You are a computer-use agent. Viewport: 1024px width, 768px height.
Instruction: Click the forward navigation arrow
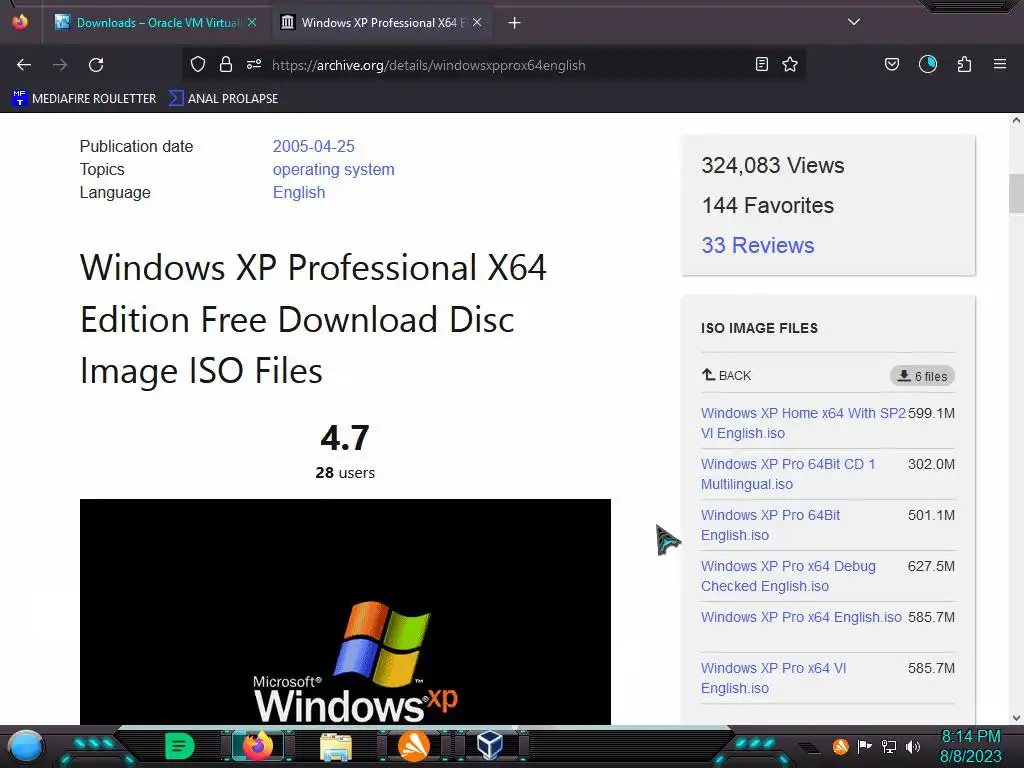point(60,65)
